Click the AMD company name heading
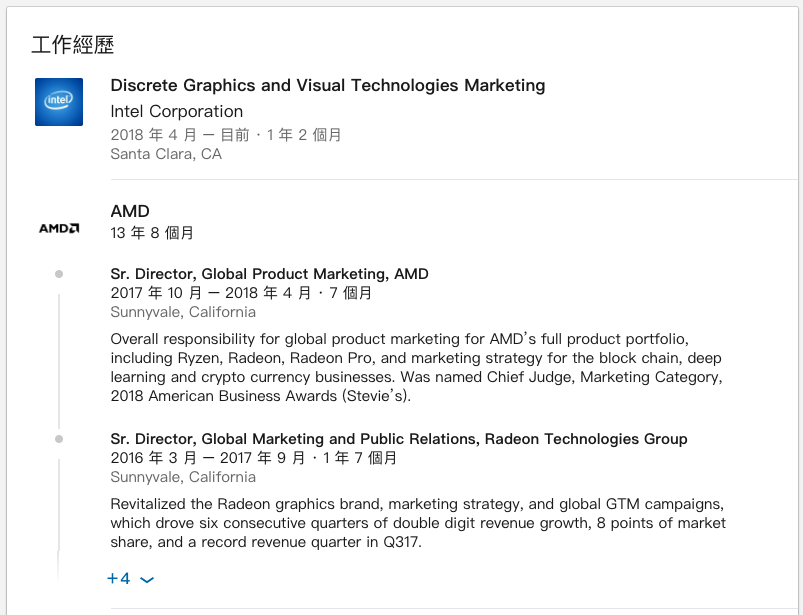 tap(130, 211)
